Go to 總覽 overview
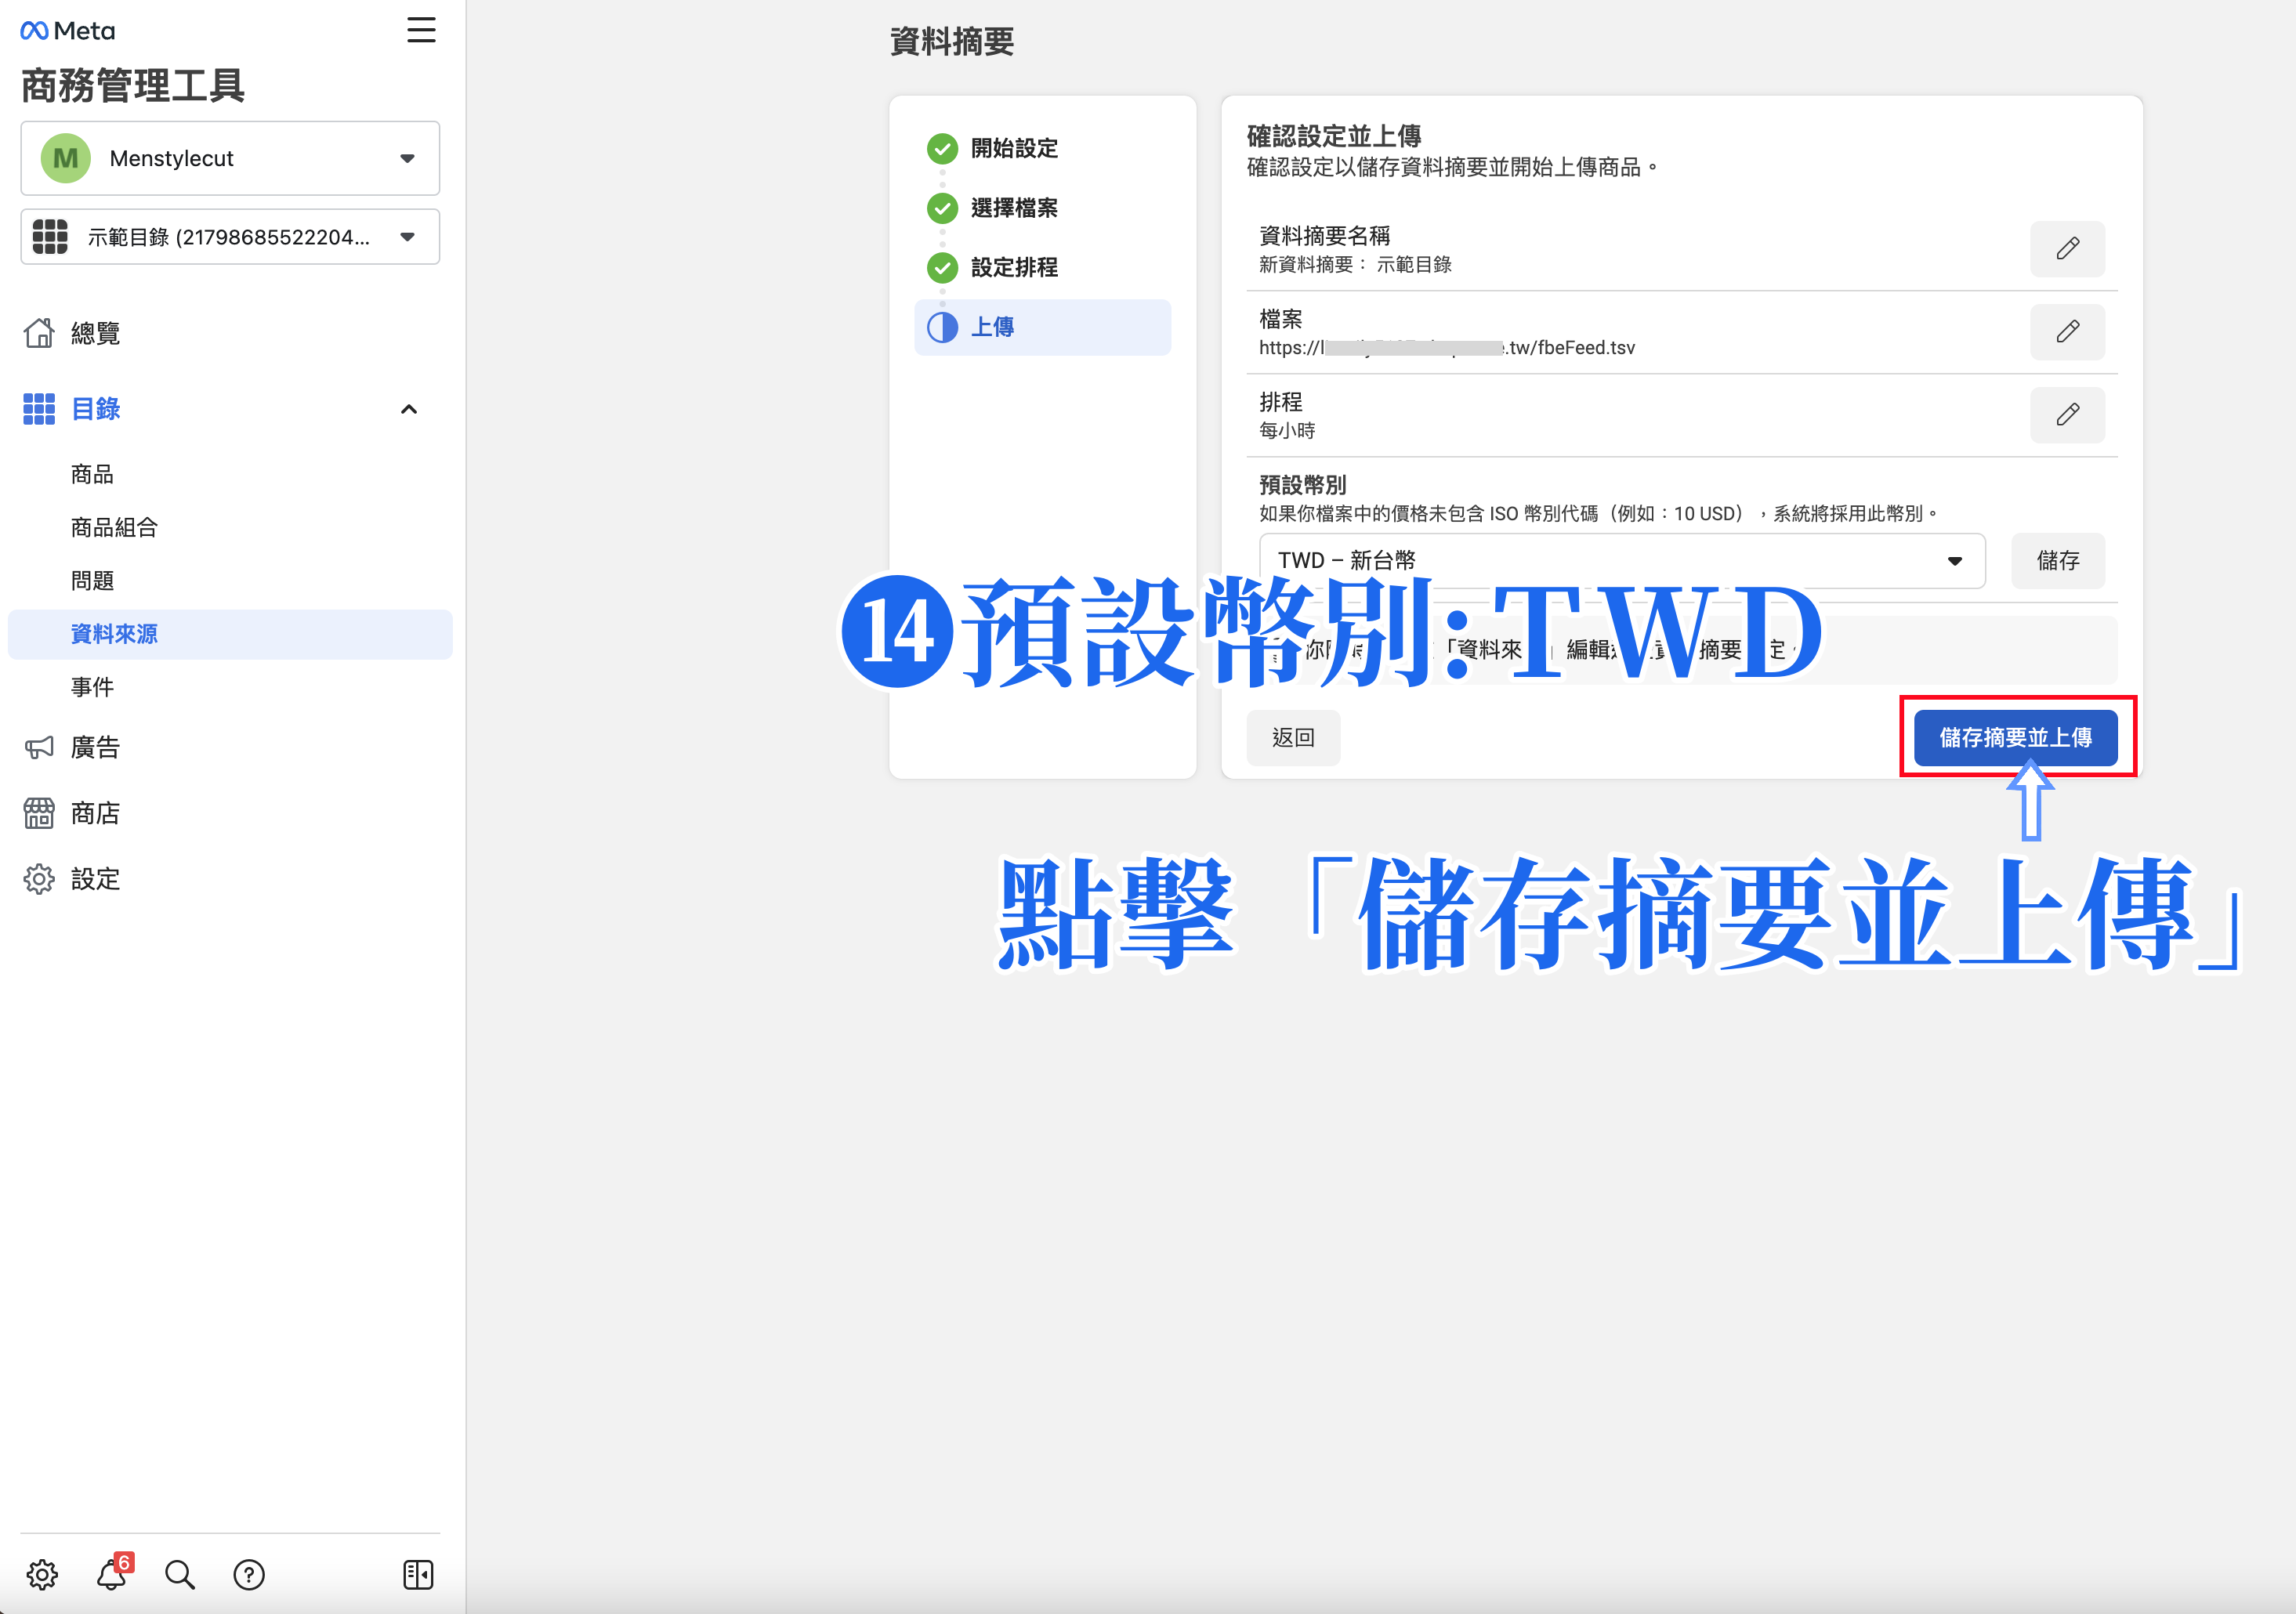Screen dimensions: 2296x1614 click(95, 333)
